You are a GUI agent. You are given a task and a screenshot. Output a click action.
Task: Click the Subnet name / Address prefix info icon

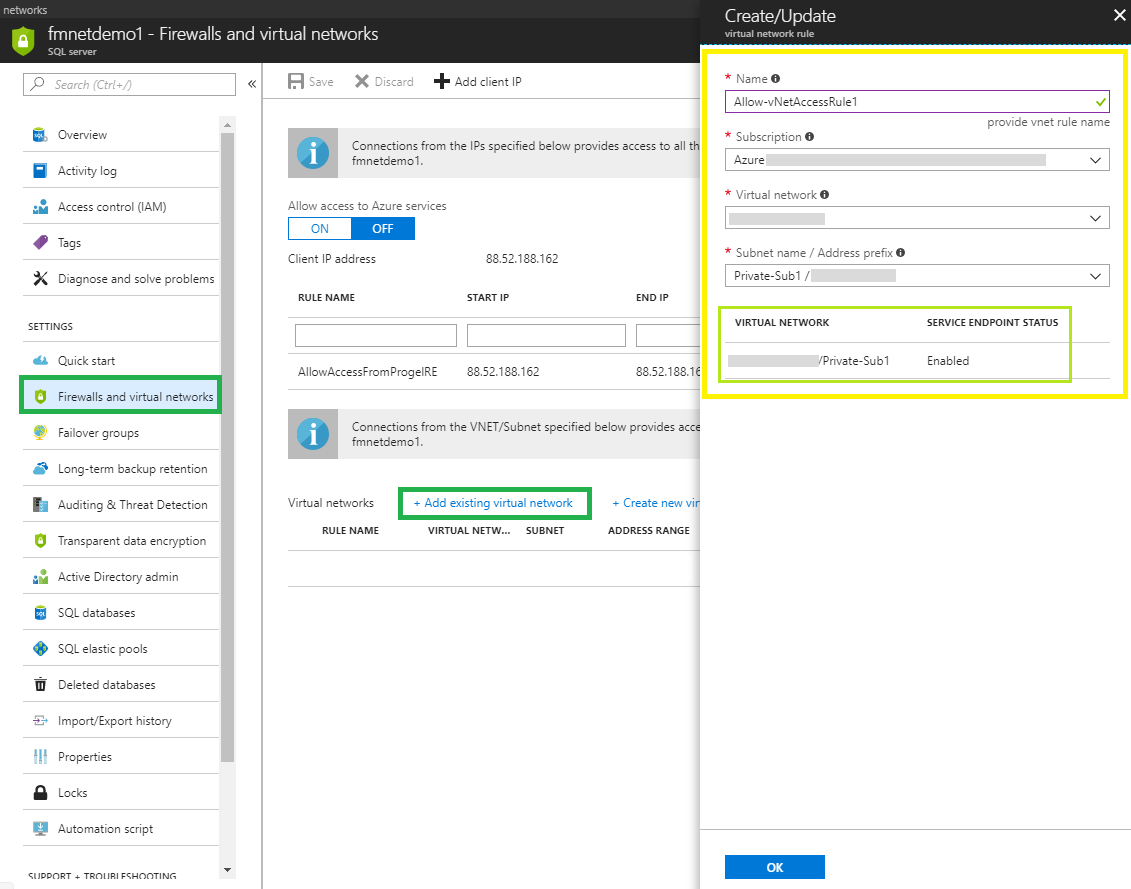click(x=900, y=253)
